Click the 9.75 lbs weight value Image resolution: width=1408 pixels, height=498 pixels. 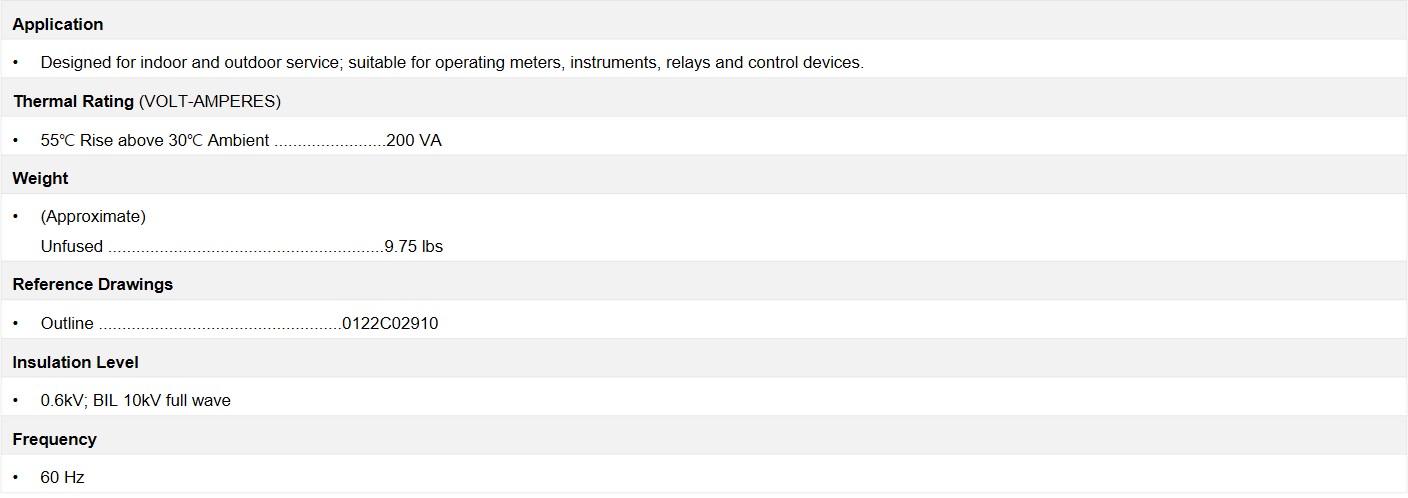(x=414, y=246)
